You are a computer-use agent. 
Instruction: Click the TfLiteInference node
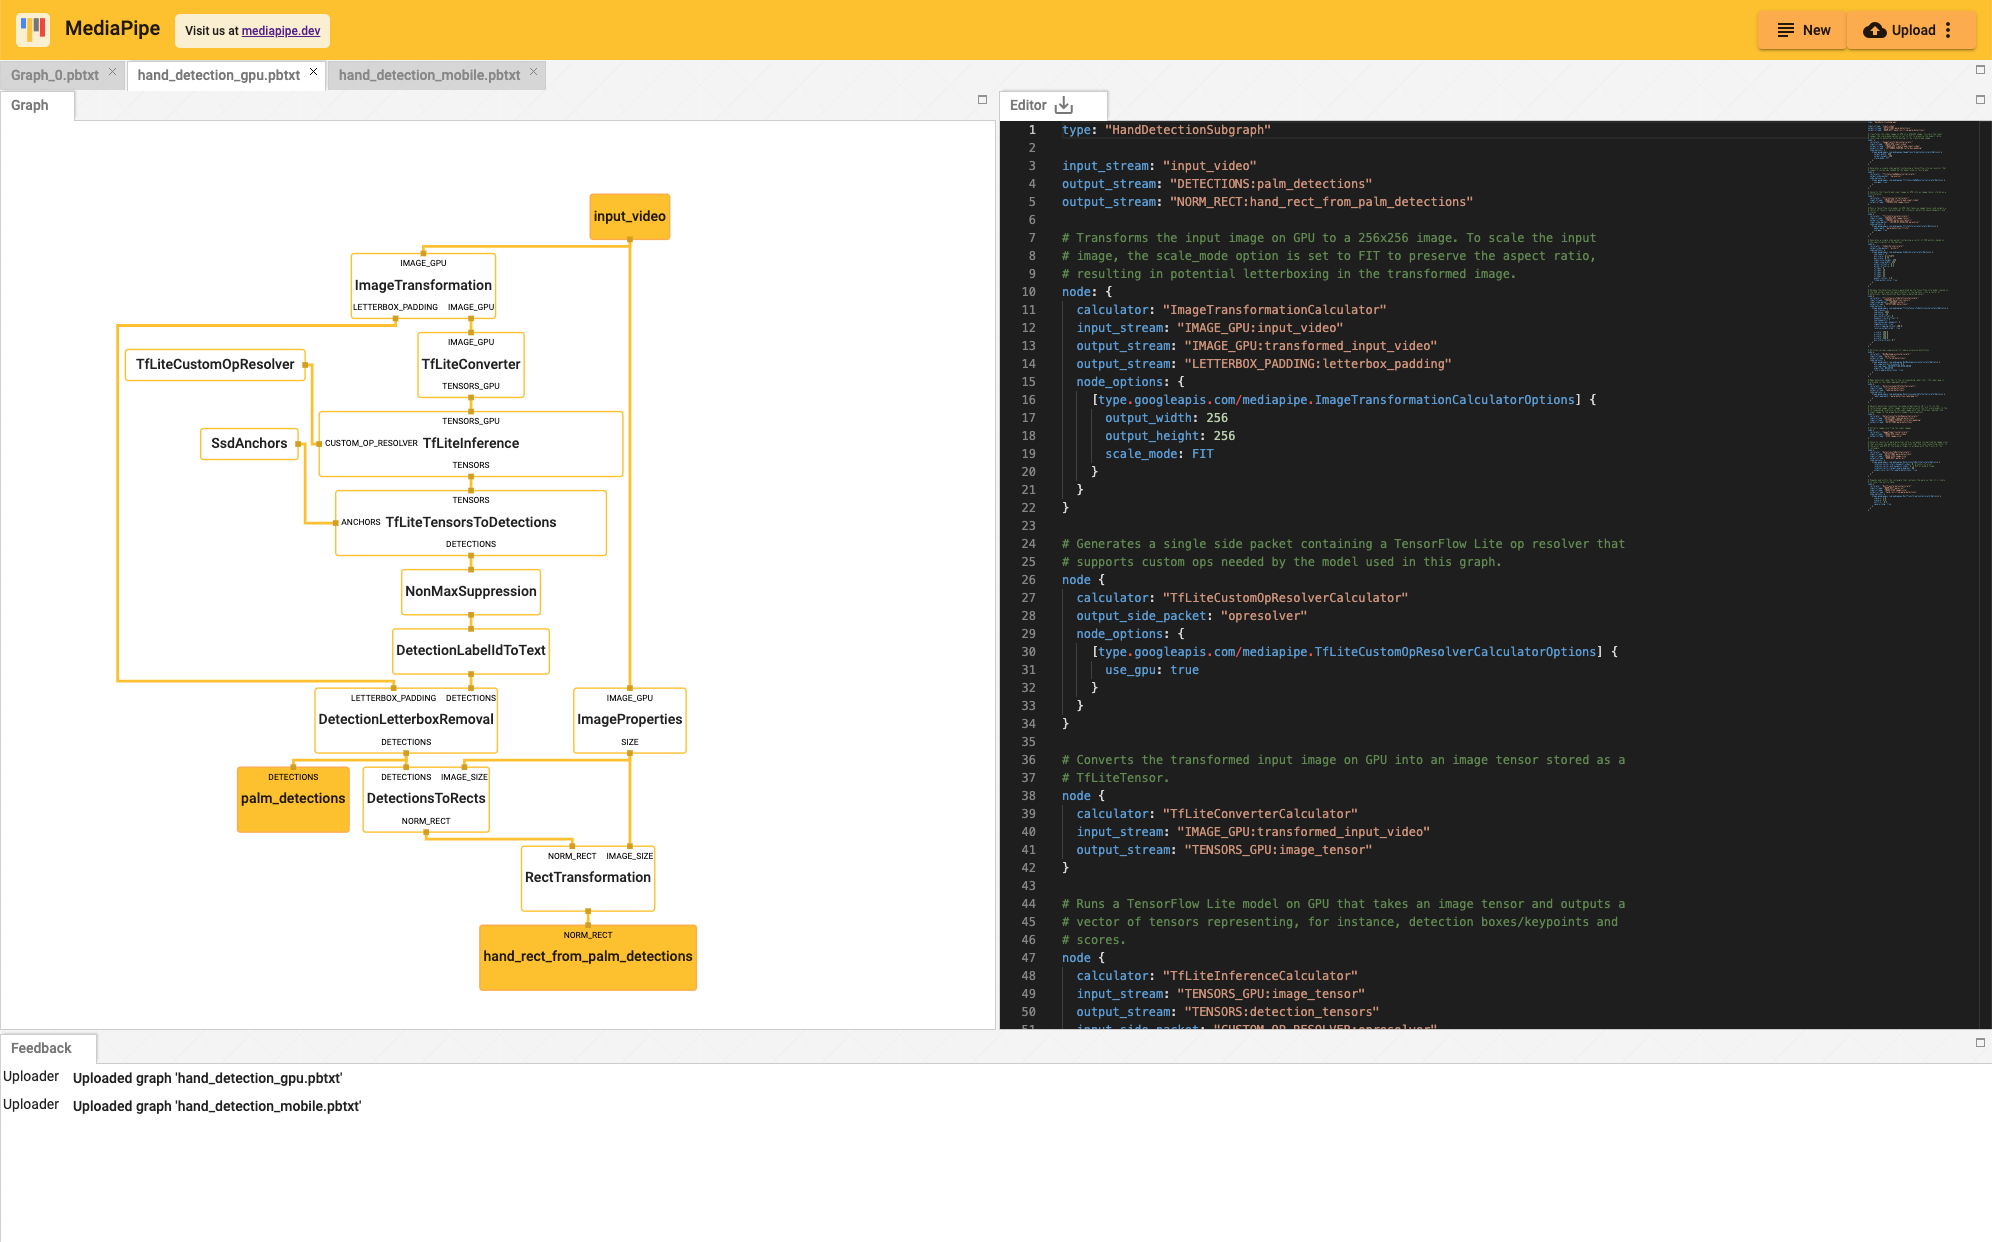click(x=471, y=442)
